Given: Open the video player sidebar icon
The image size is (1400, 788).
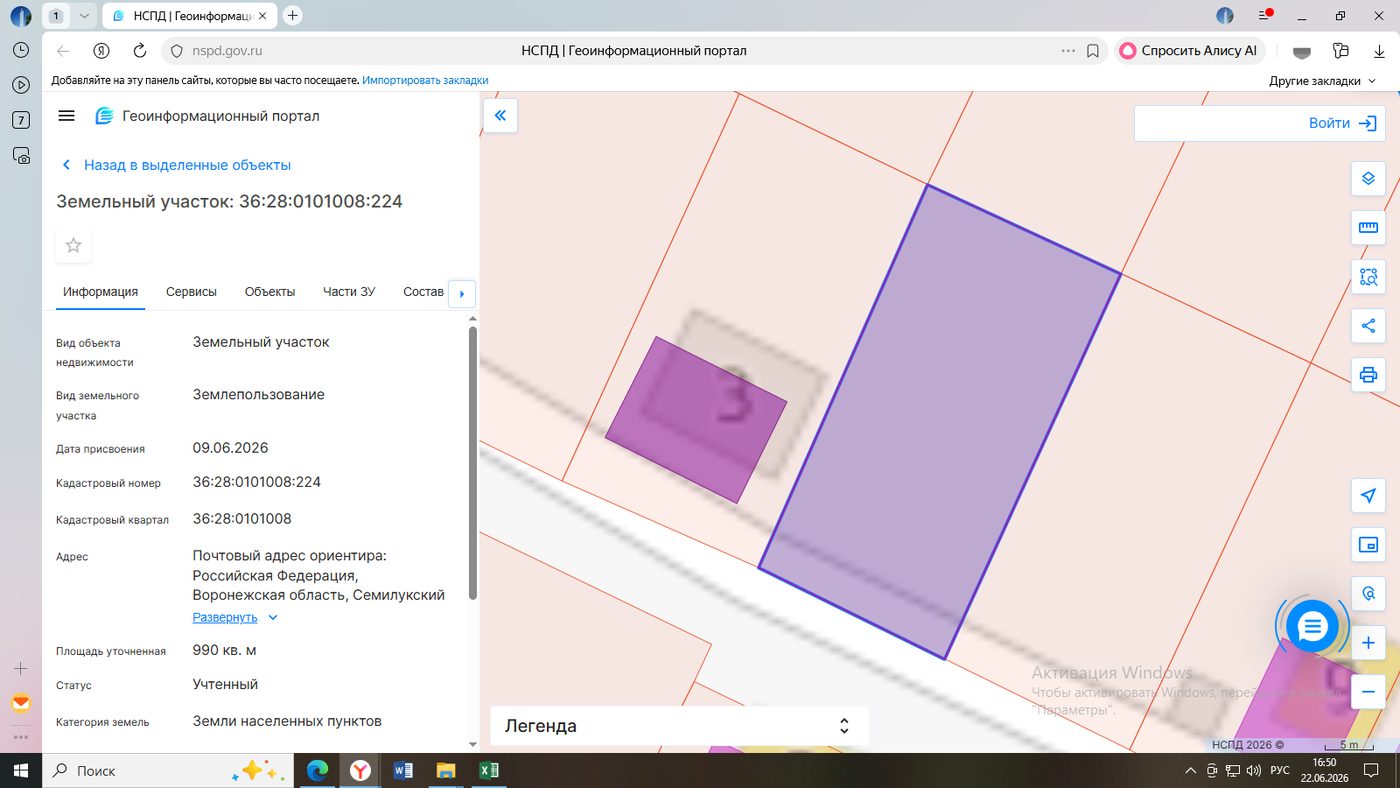Looking at the screenshot, I should click(21, 85).
